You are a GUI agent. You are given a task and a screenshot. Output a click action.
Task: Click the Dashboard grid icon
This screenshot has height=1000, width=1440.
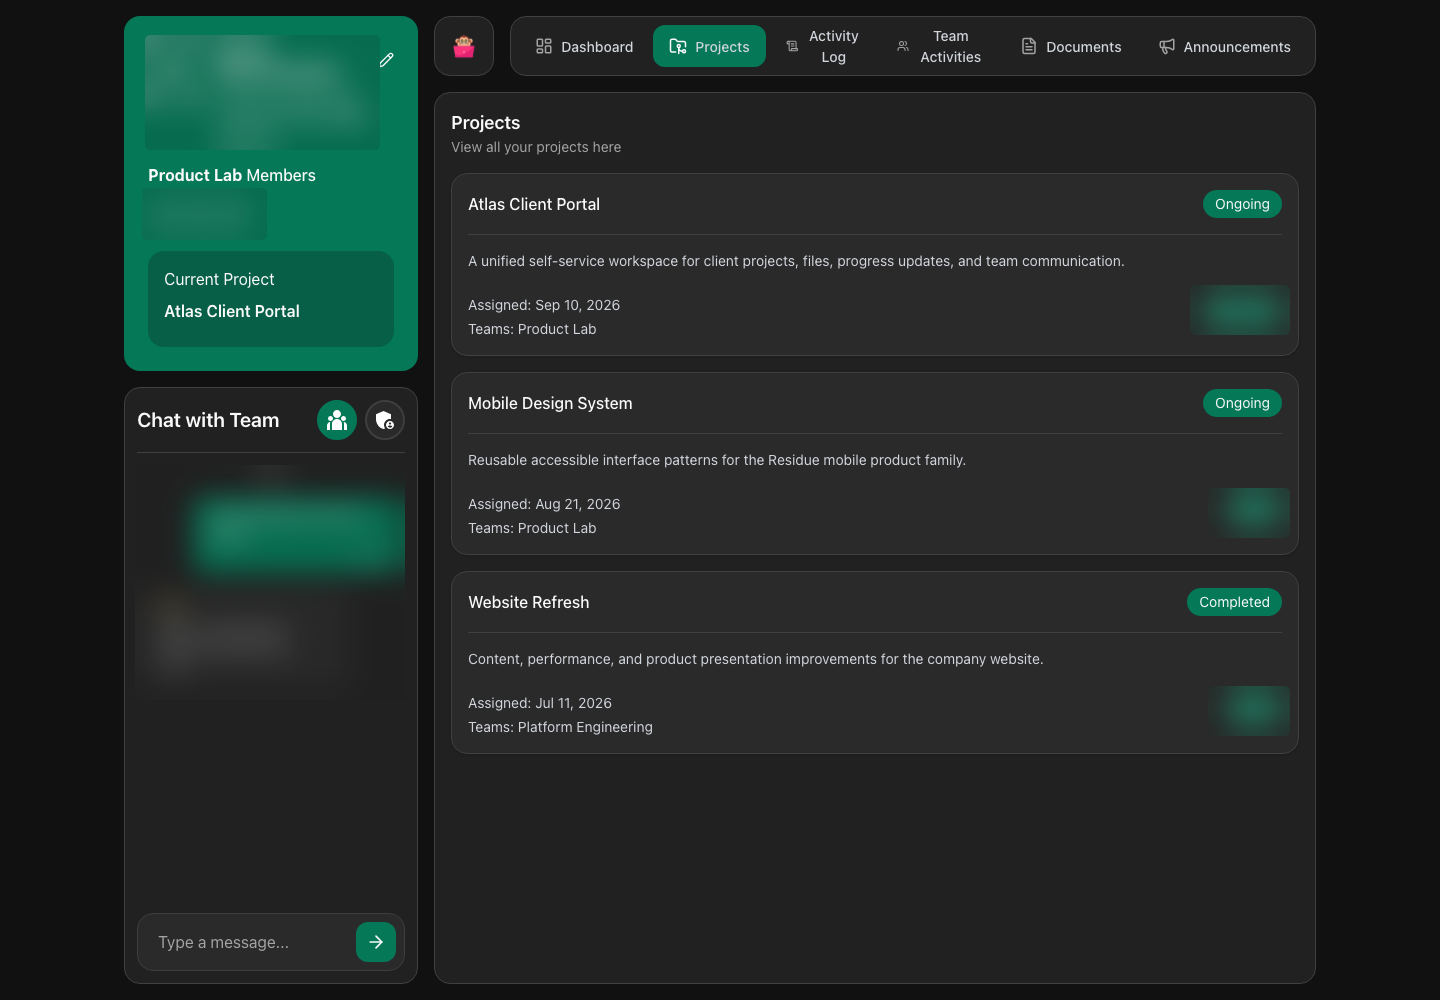pos(544,46)
